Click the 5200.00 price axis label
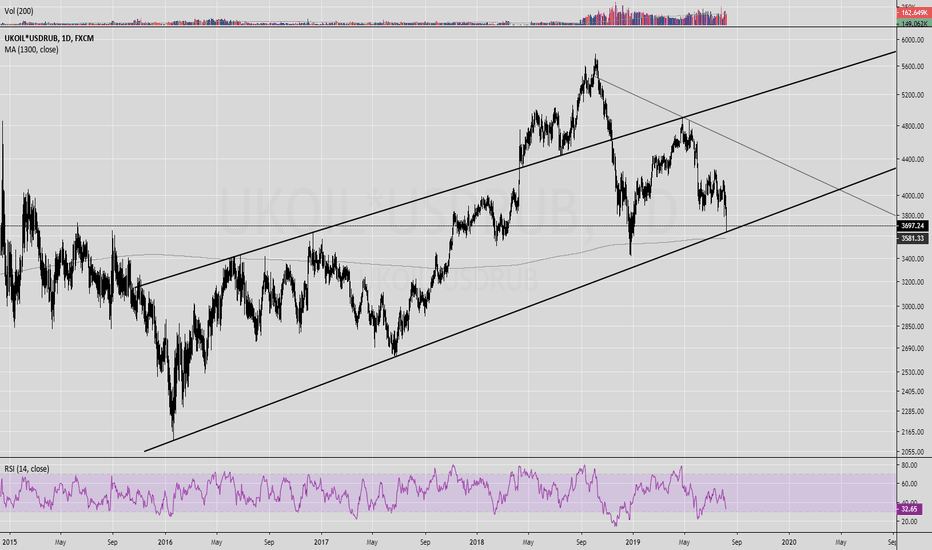 tap(912, 95)
